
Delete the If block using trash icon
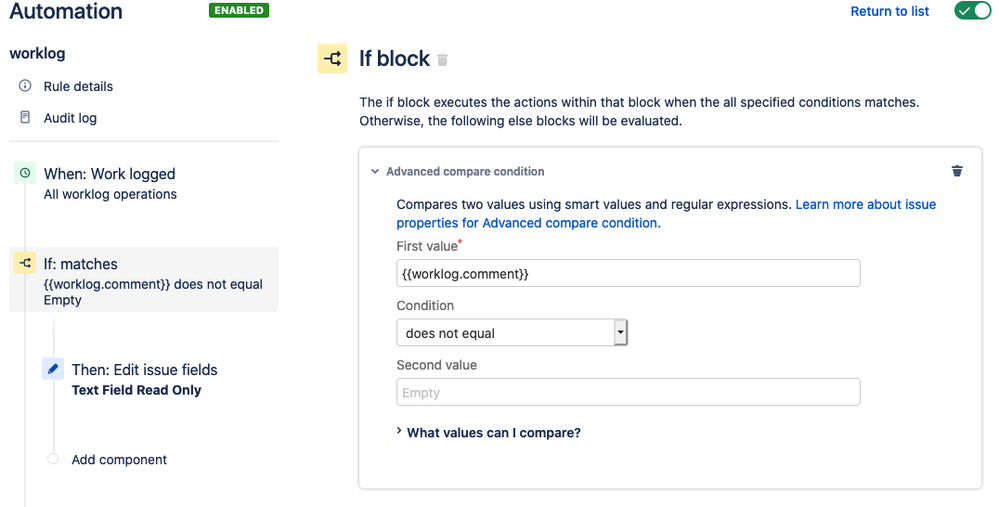pyautogui.click(x=443, y=60)
